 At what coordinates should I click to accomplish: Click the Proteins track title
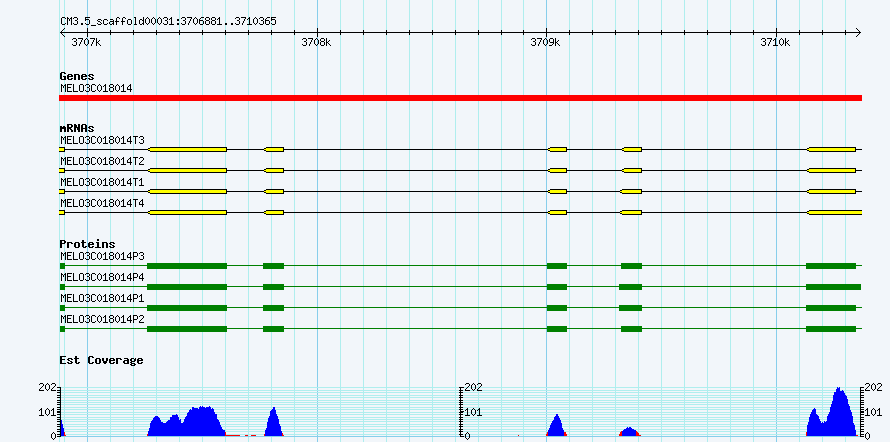(x=87, y=244)
